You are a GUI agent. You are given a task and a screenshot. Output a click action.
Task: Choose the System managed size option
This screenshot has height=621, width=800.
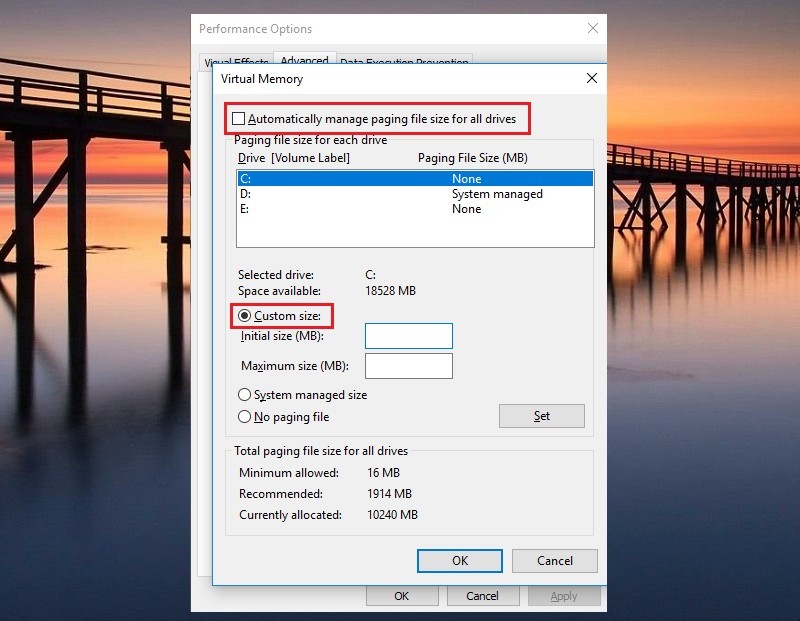245,395
